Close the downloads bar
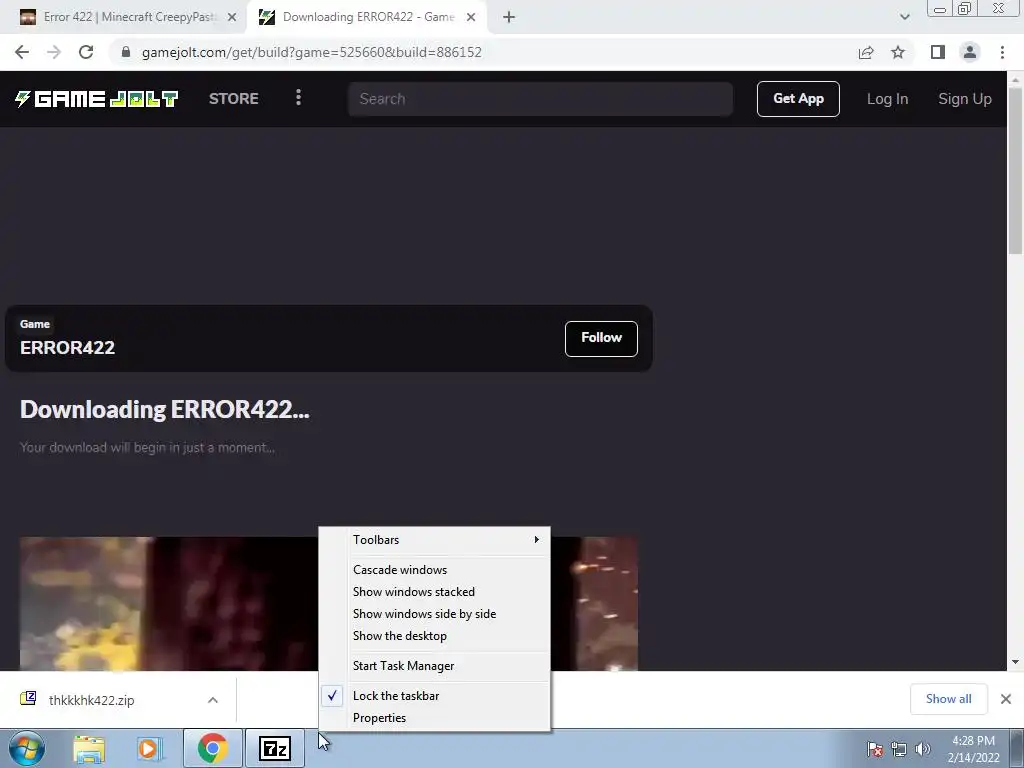 (1006, 699)
